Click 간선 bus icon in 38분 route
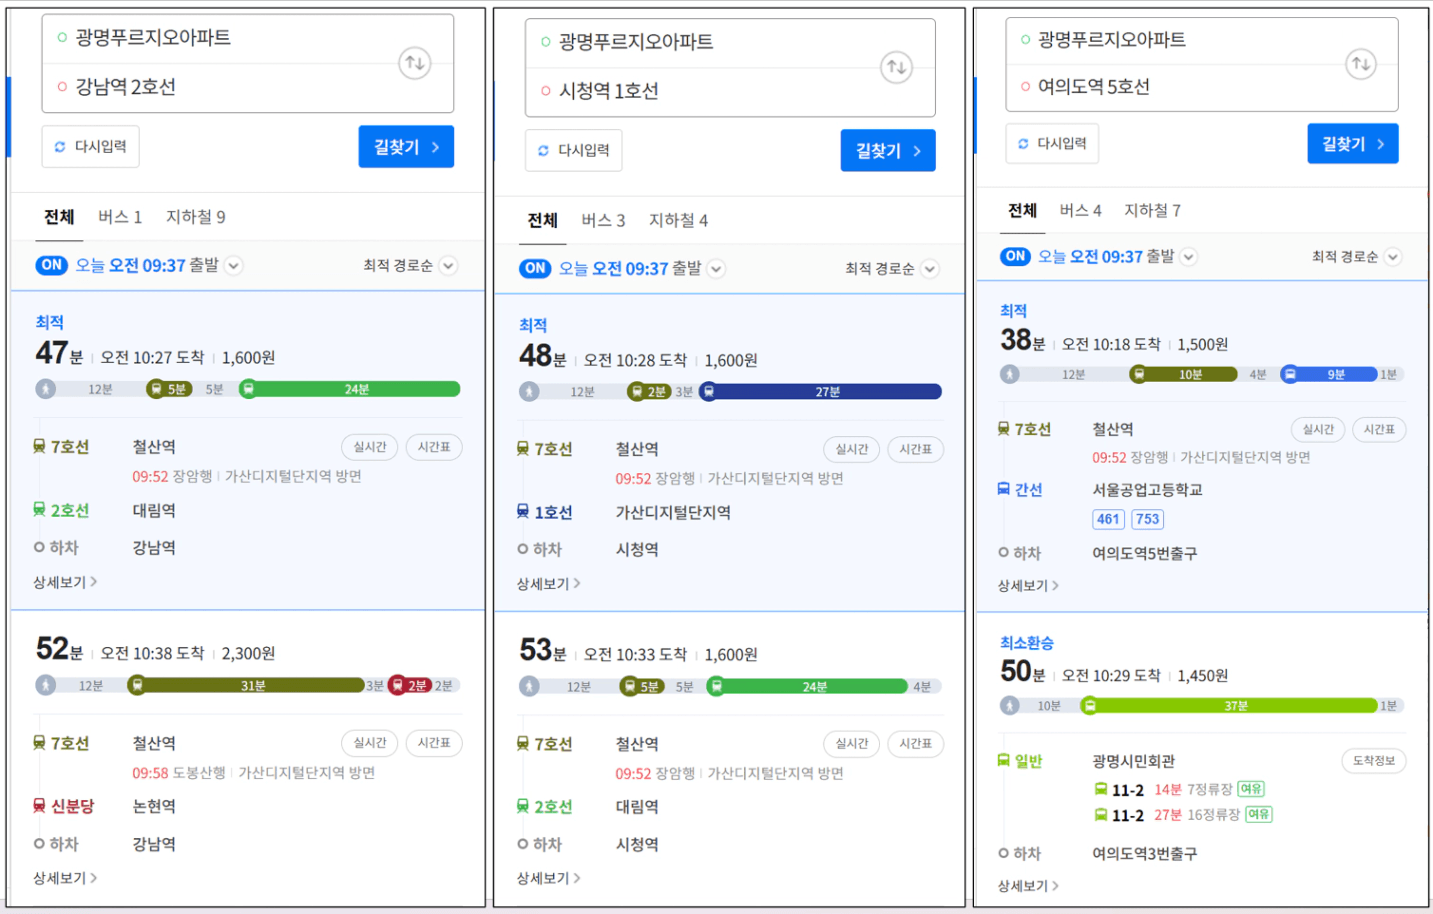 click(1003, 489)
